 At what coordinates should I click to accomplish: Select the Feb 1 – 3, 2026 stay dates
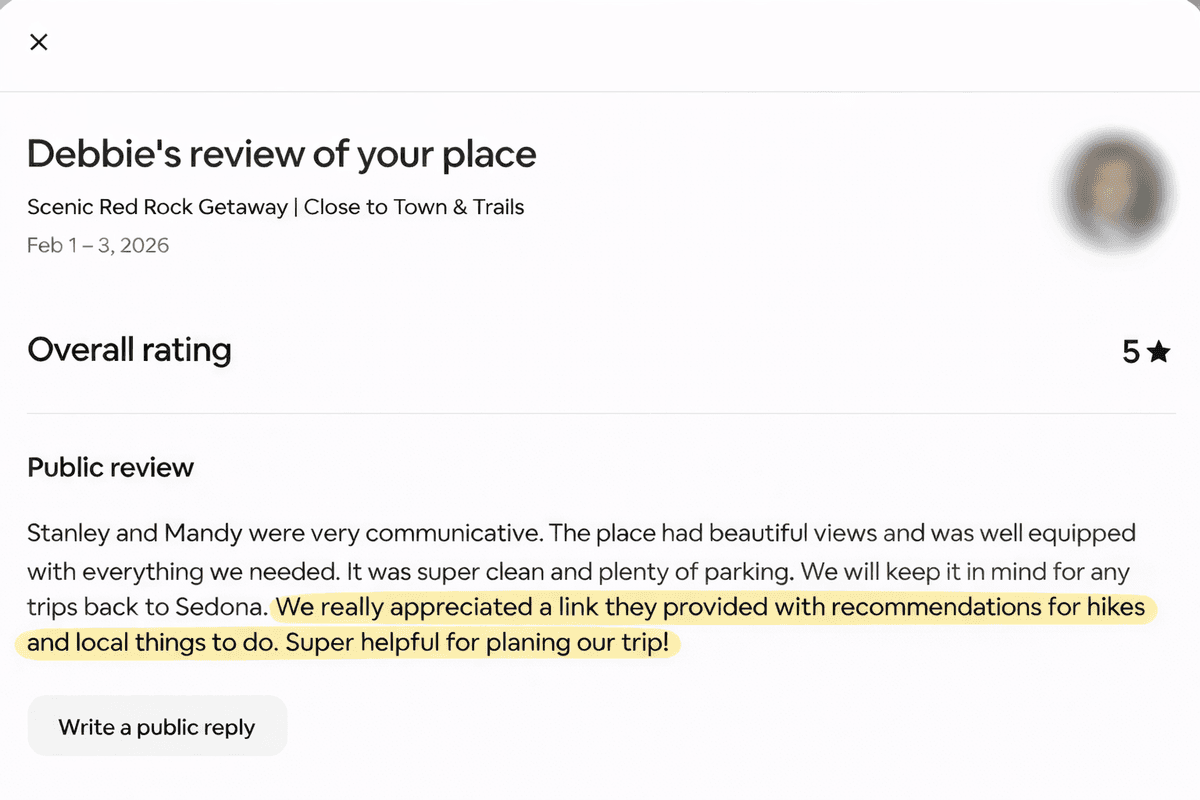click(97, 245)
